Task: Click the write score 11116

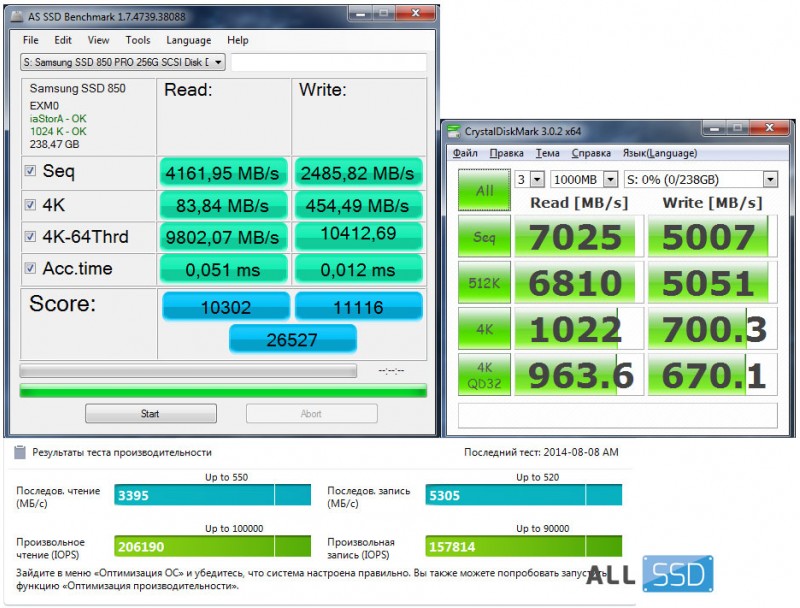Action: tap(359, 307)
